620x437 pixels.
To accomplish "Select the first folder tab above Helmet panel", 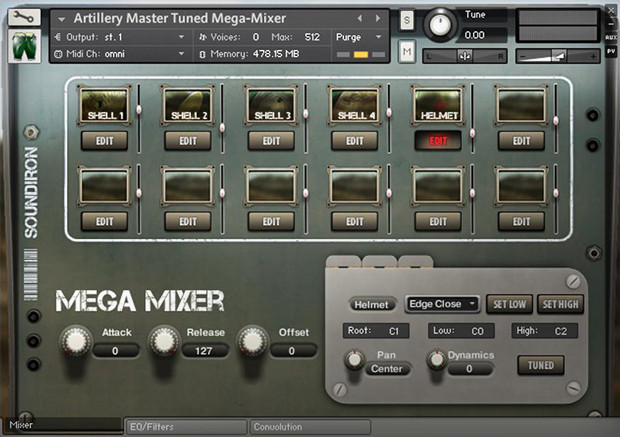I will pos(343,262).
